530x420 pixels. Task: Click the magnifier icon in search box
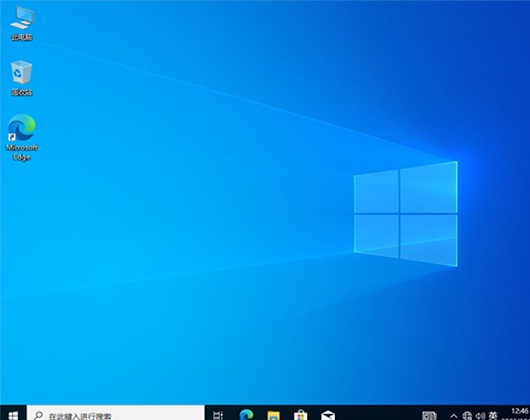click(38, 415)
